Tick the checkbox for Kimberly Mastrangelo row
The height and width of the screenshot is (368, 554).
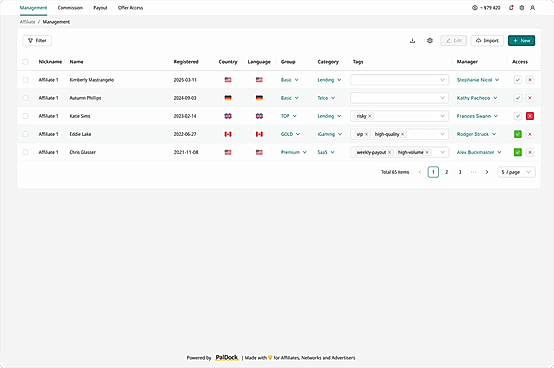click(x=25, y=80)
